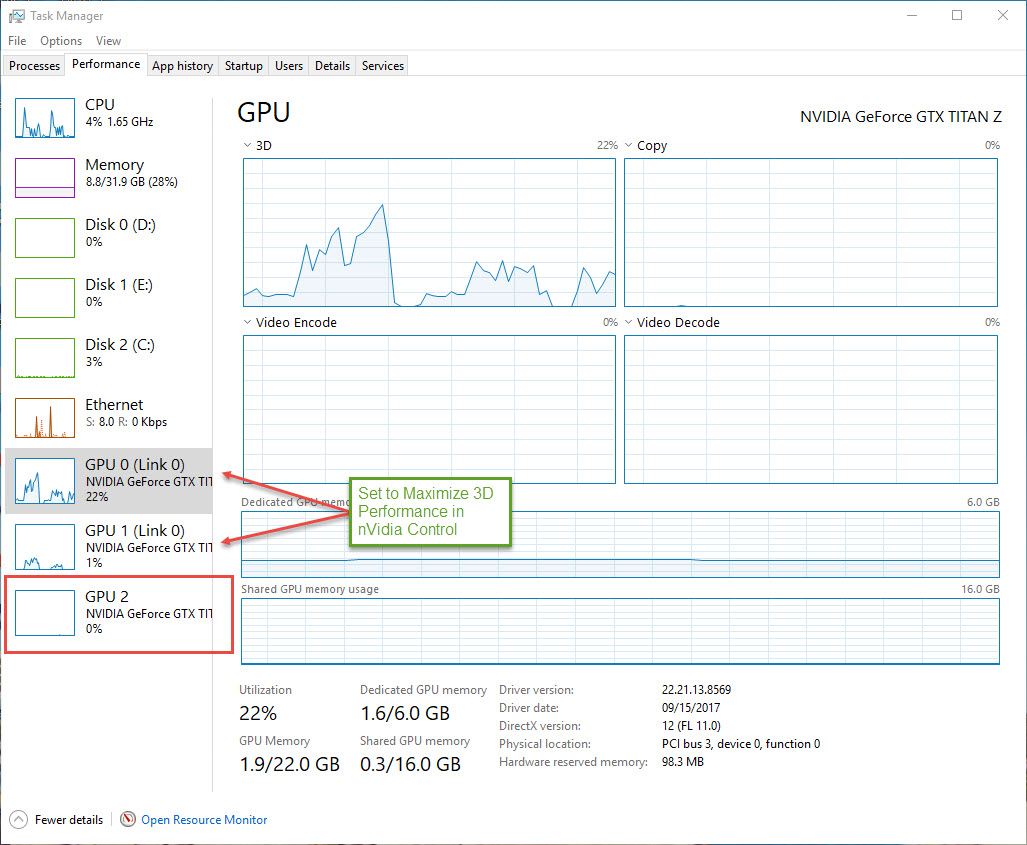Screen dimensions: 1027x845
Task: Switch to the Processes tab
Action: click(35, 66)
